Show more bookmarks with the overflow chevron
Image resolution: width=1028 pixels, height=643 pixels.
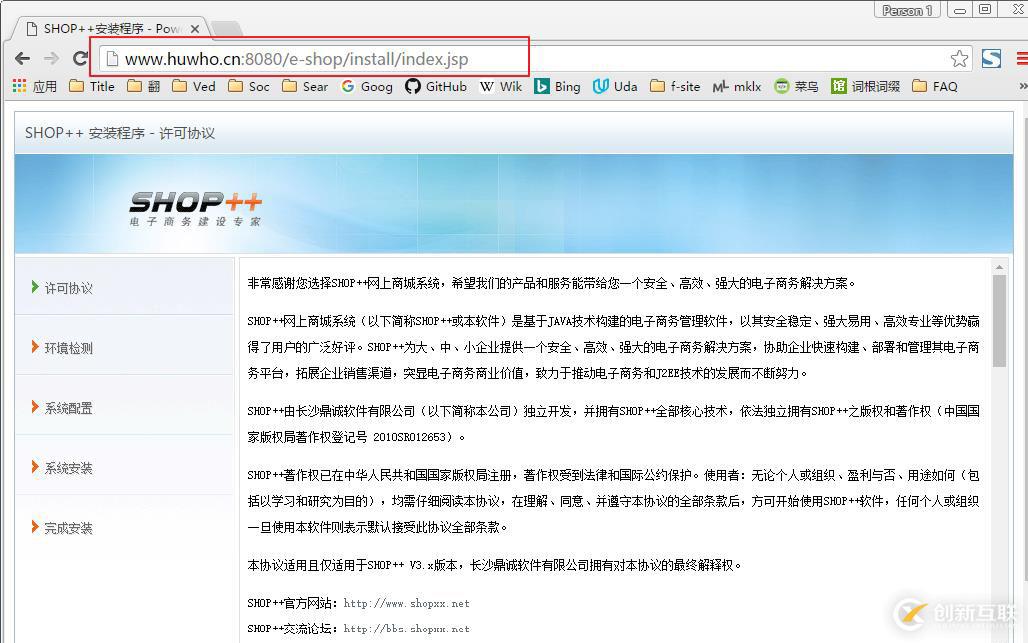coord(1023,86)
